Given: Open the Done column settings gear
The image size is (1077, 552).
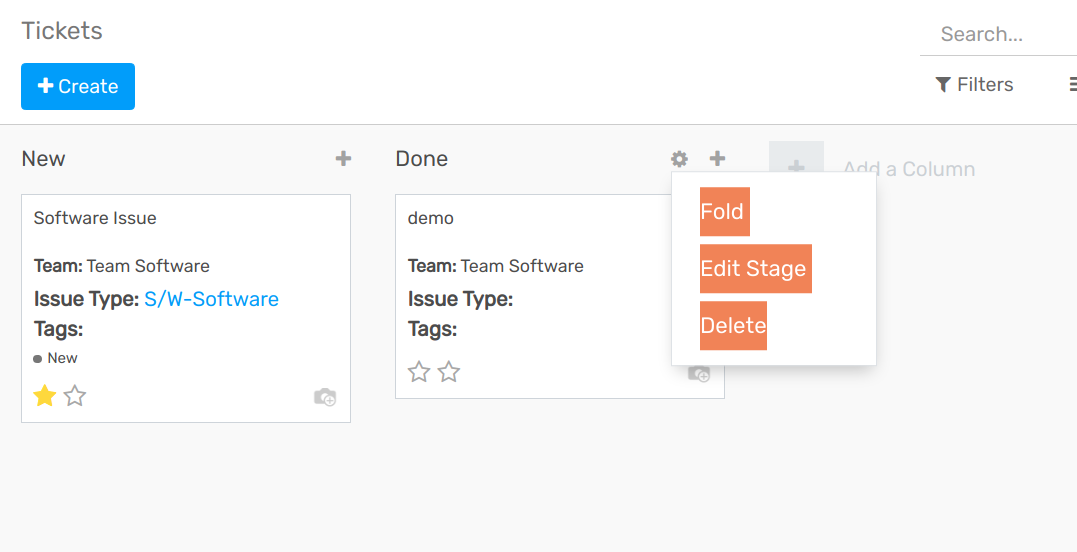Looking at the screenshot, I should click(679, 159).
